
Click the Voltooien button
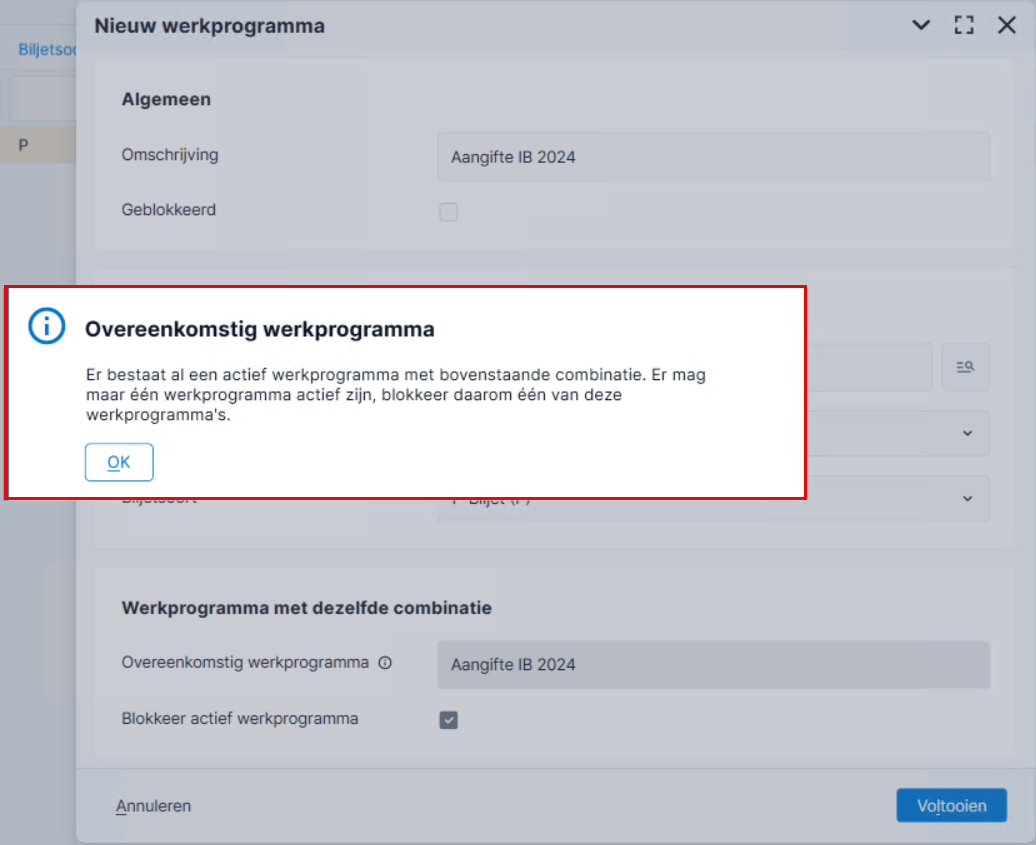point(951,805)
